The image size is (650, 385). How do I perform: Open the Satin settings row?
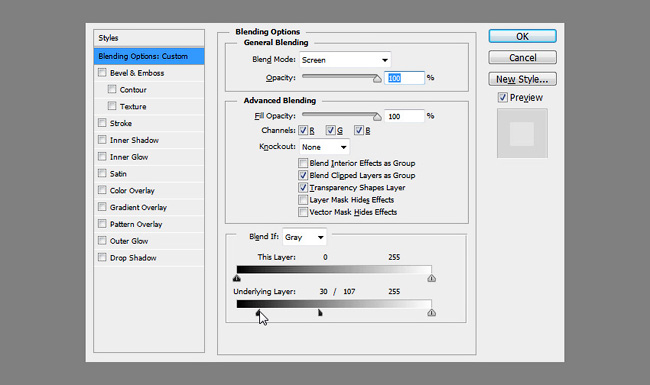click(149, 174)
